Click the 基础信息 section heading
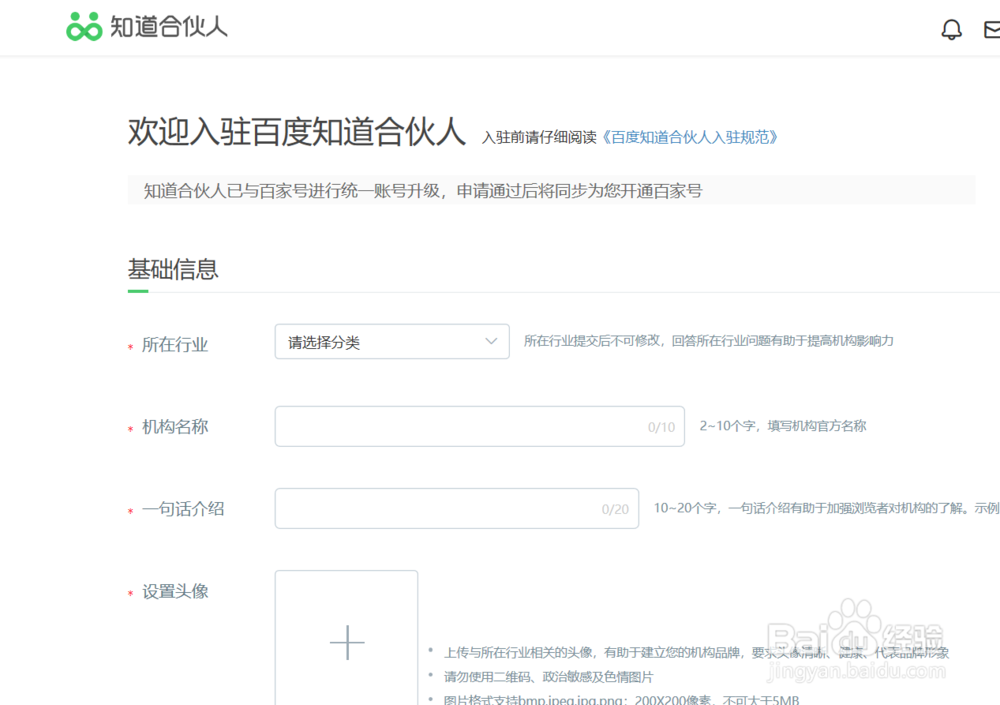This screenshot has width=1000, height=705. coord(173,269)
